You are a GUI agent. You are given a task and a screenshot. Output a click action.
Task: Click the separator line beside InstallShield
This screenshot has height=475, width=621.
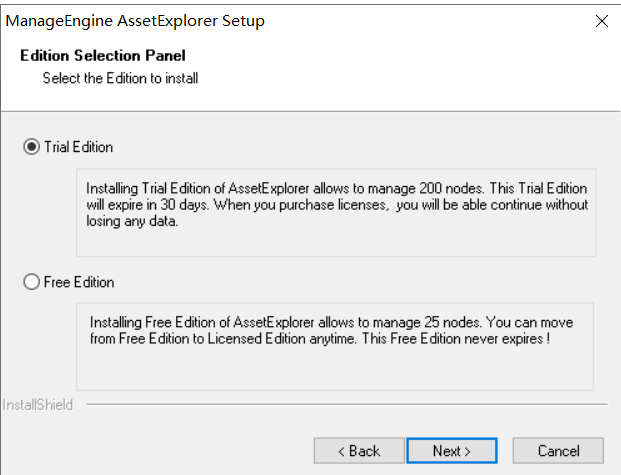347,404
